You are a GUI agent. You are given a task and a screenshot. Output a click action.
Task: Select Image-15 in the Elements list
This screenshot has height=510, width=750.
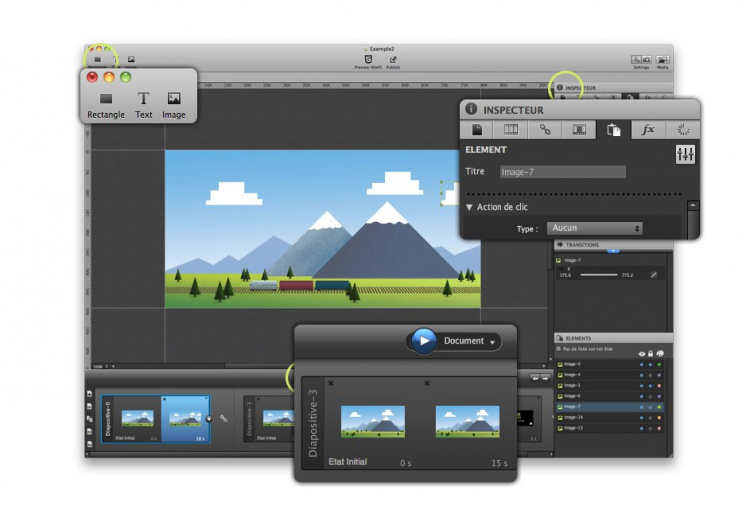click(610, 428)
